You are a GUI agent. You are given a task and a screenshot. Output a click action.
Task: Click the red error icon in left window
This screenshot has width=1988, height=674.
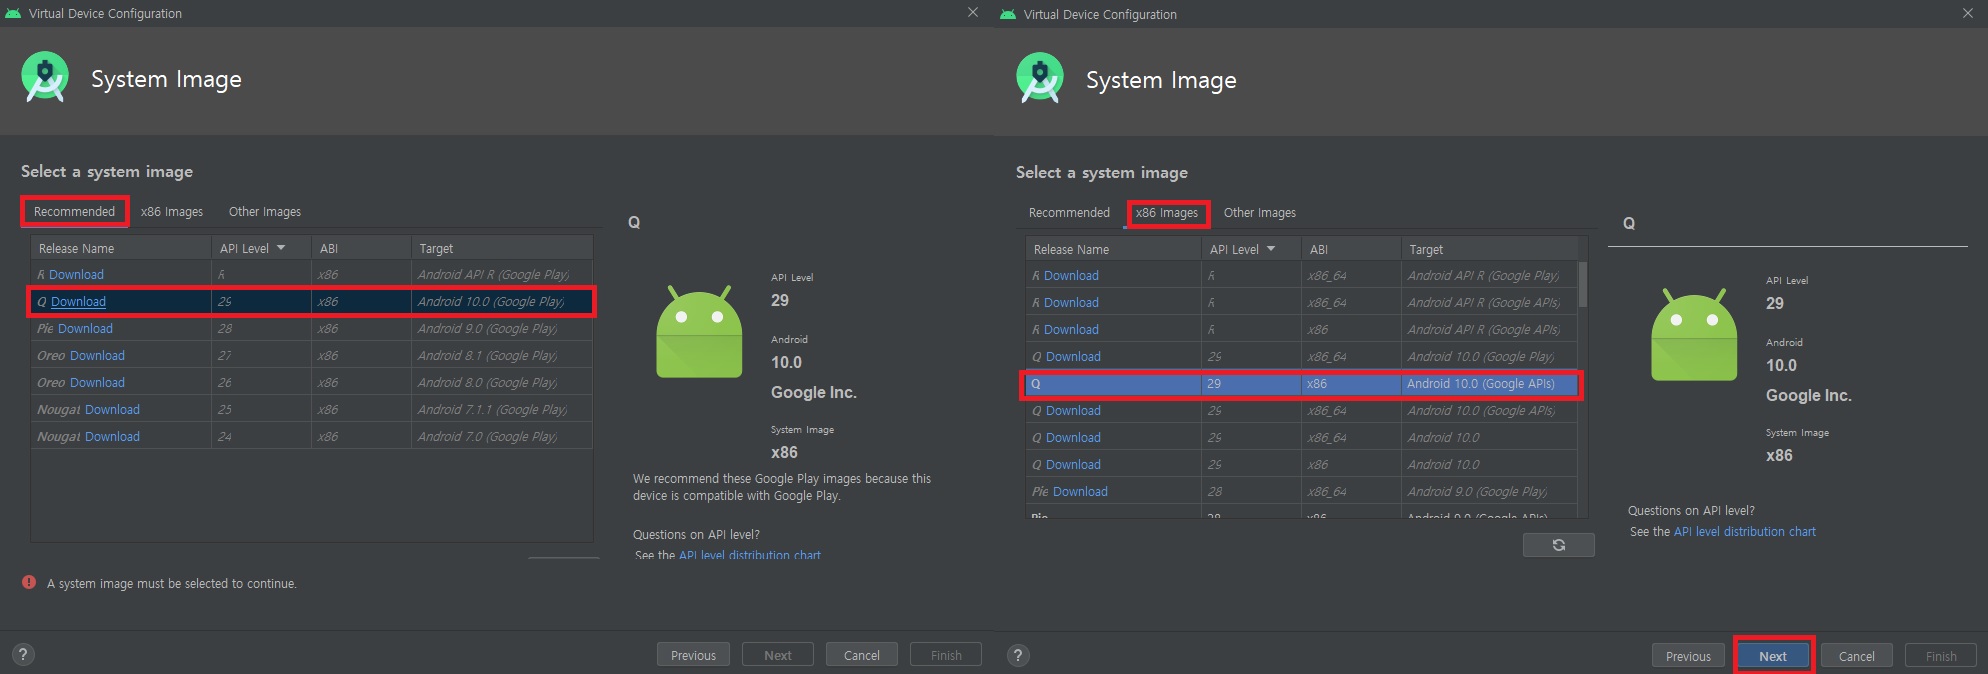(x=29, y=582)
